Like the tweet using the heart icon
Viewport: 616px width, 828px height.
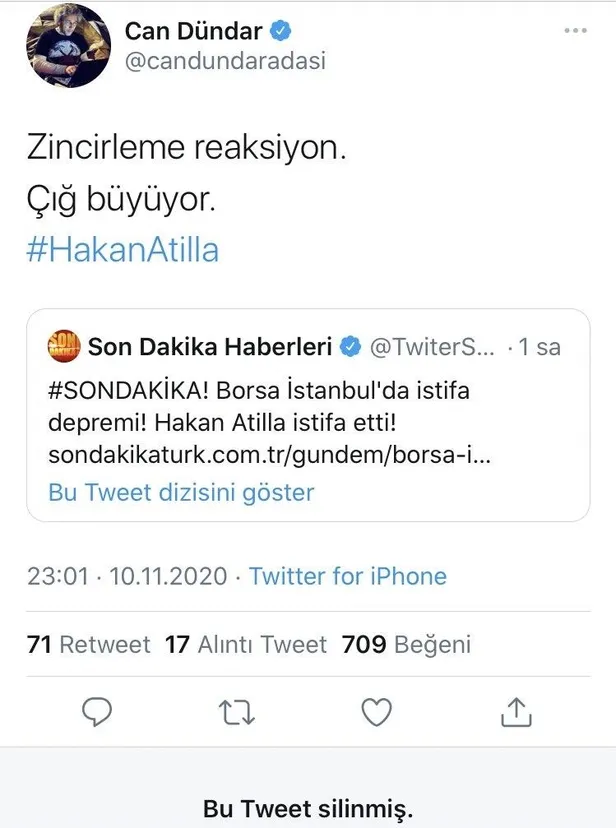point(376,712)
